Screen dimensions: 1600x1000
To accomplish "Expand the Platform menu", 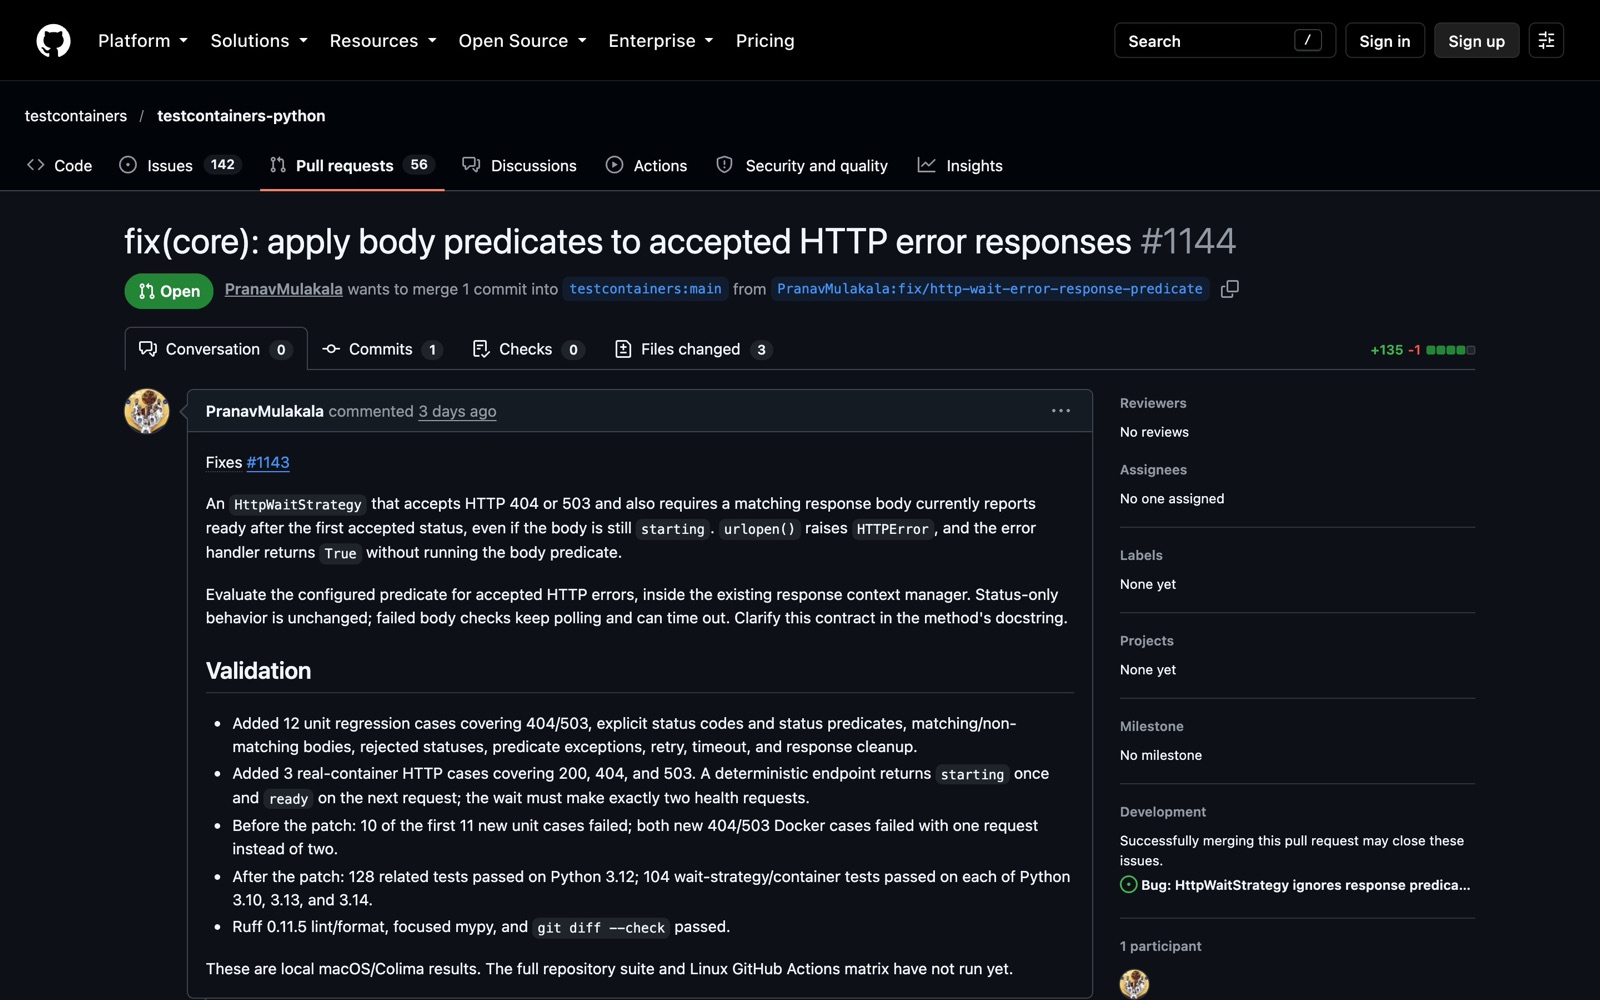I will click(143, 41).
